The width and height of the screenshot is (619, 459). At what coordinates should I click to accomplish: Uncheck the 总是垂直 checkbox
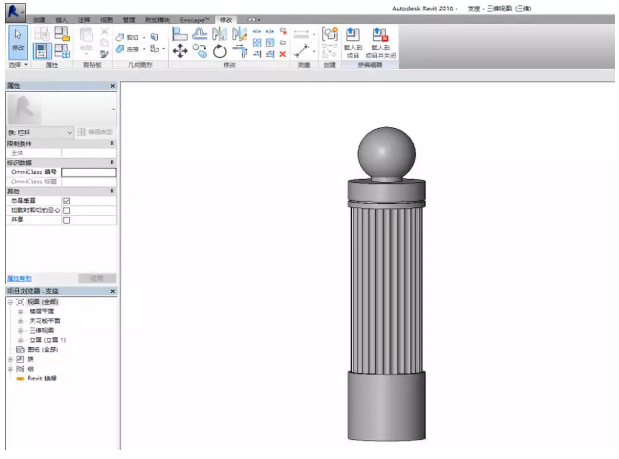pos(66,201)
